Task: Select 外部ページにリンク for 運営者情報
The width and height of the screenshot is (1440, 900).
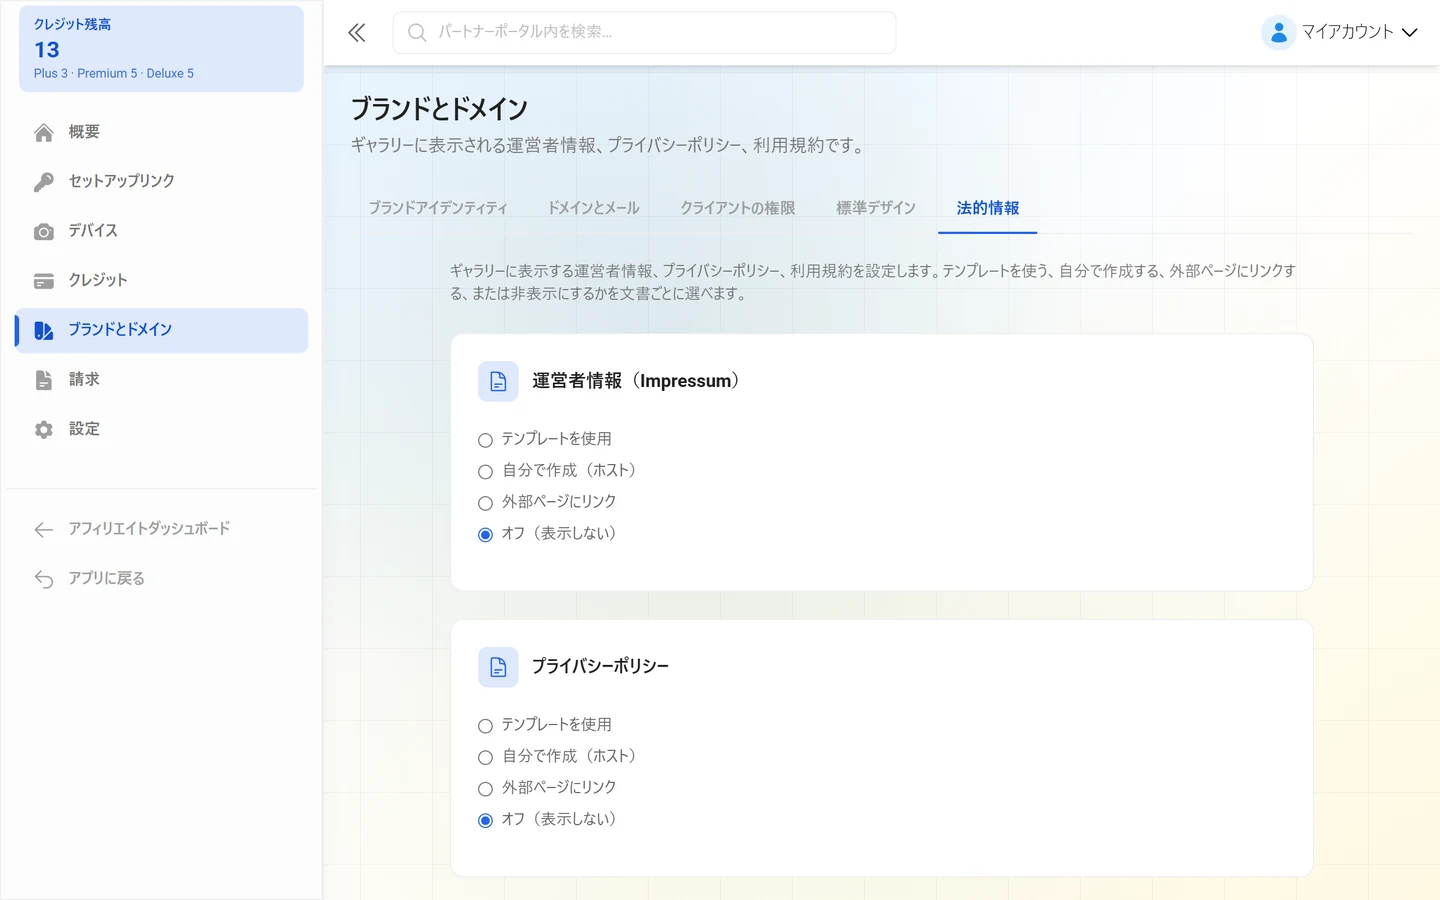Action: [485, 503]
